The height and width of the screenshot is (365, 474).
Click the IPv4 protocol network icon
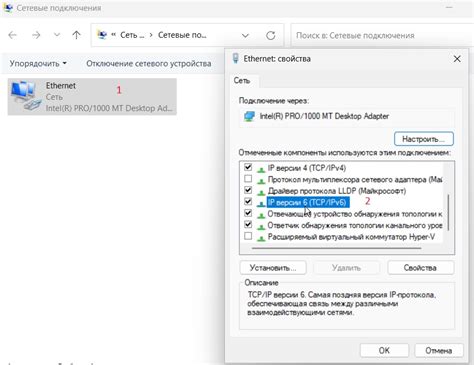tap(261, 169)
